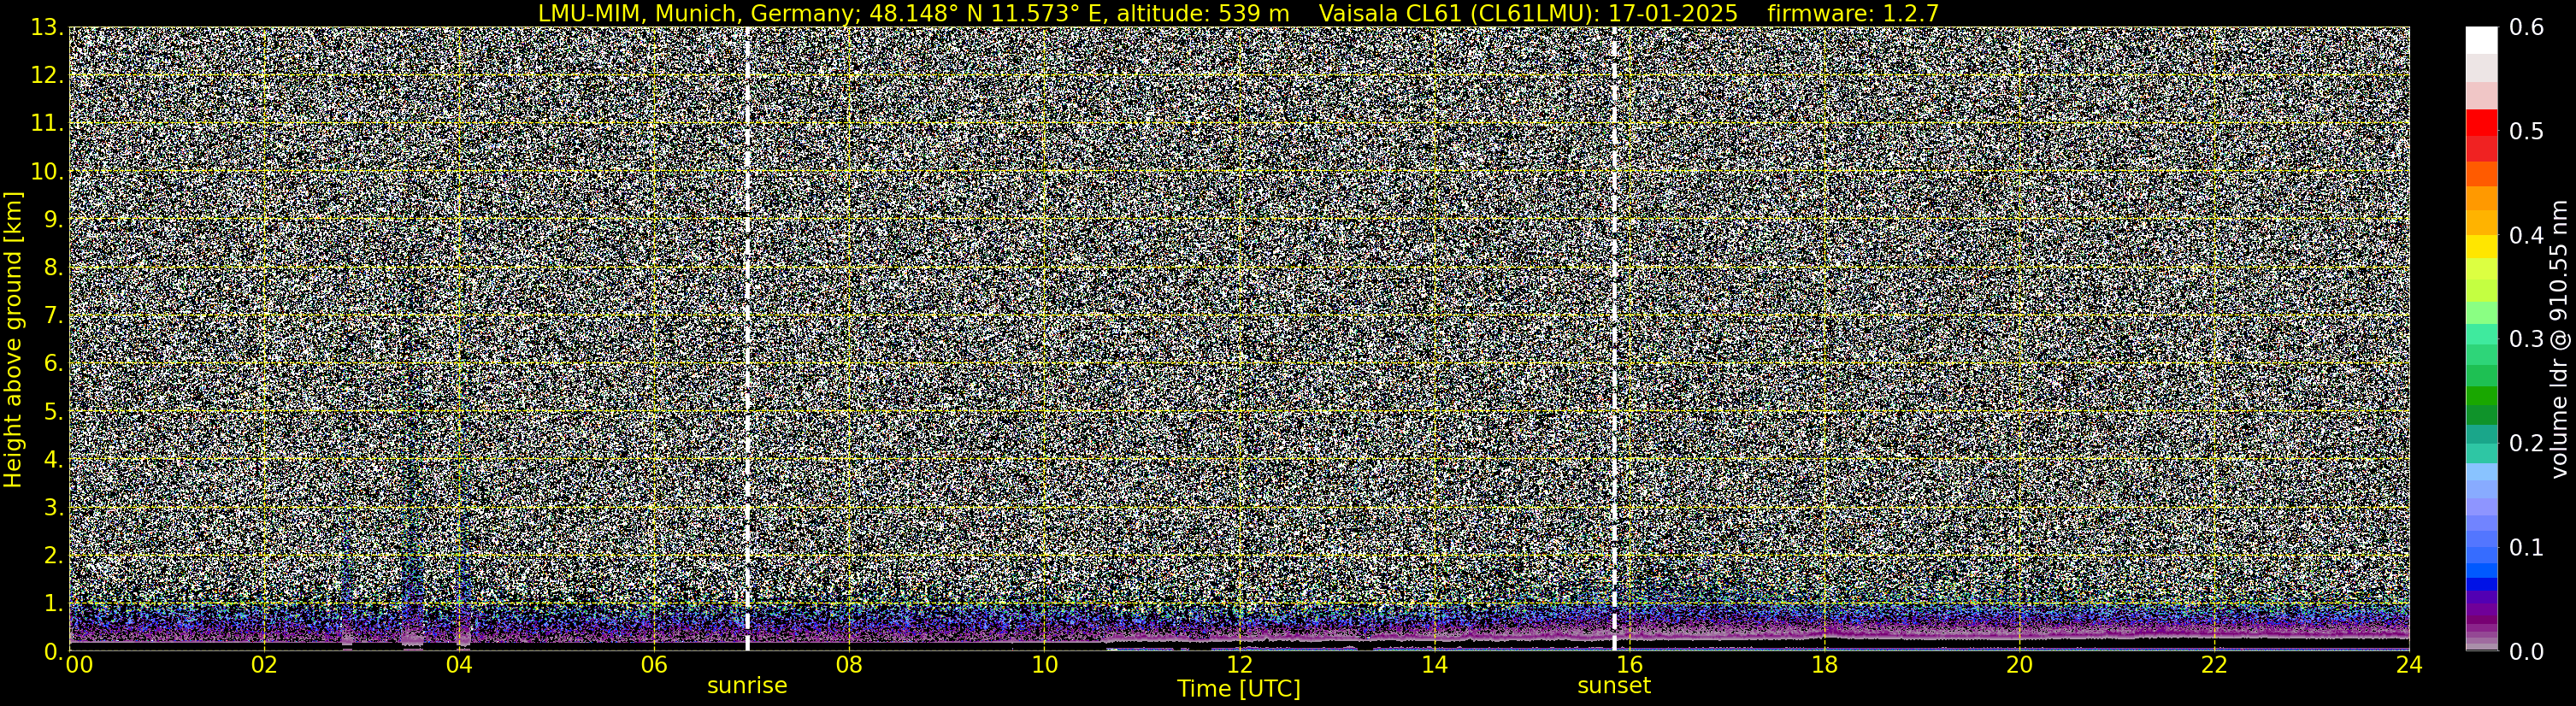Click the colorbar tick label '0.3'

2527,339
